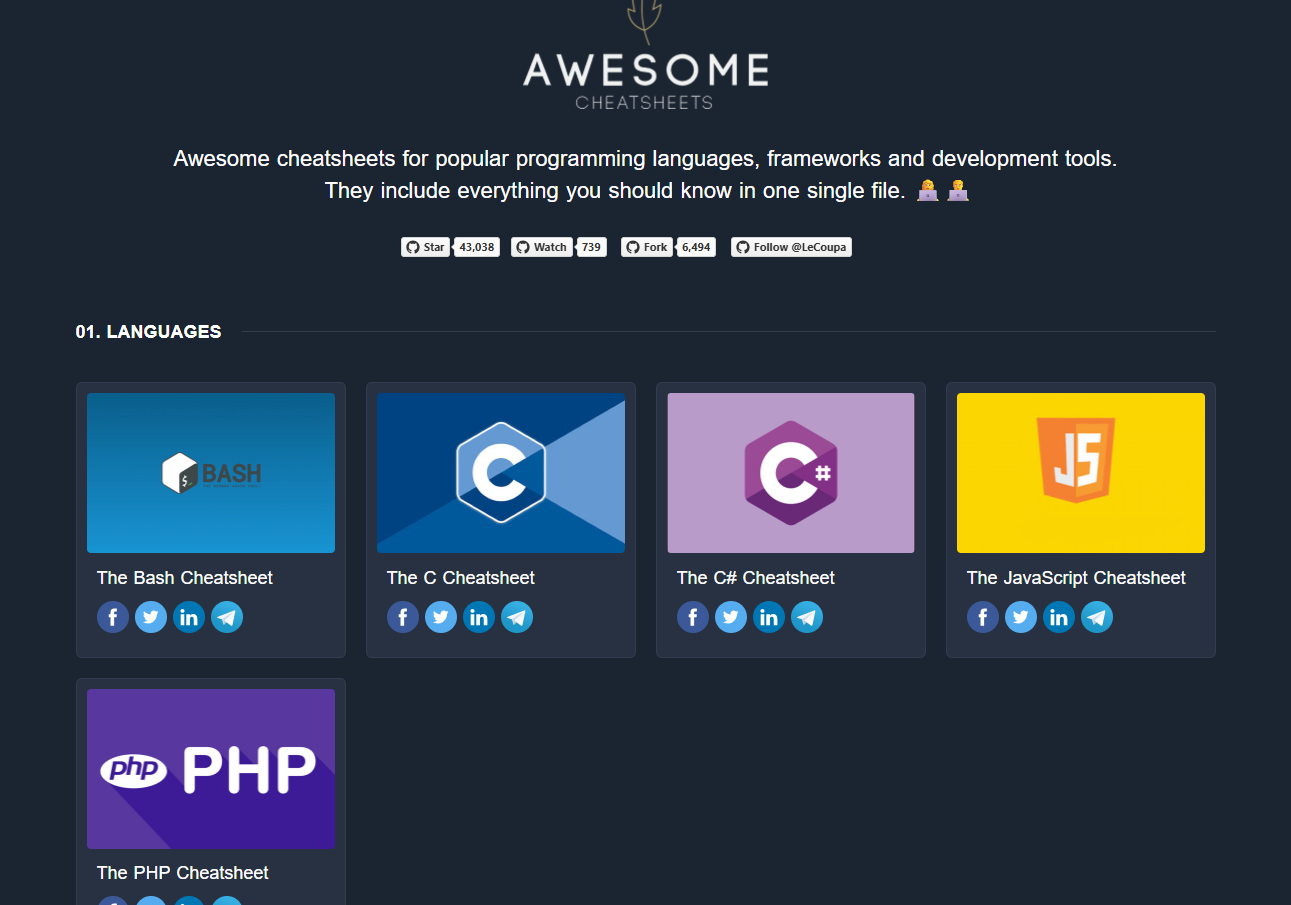The width and height of the screenshot is (1291, 905).
Task: Open The JavaScript Cheatsheet title link
Action: (1076, 578)
